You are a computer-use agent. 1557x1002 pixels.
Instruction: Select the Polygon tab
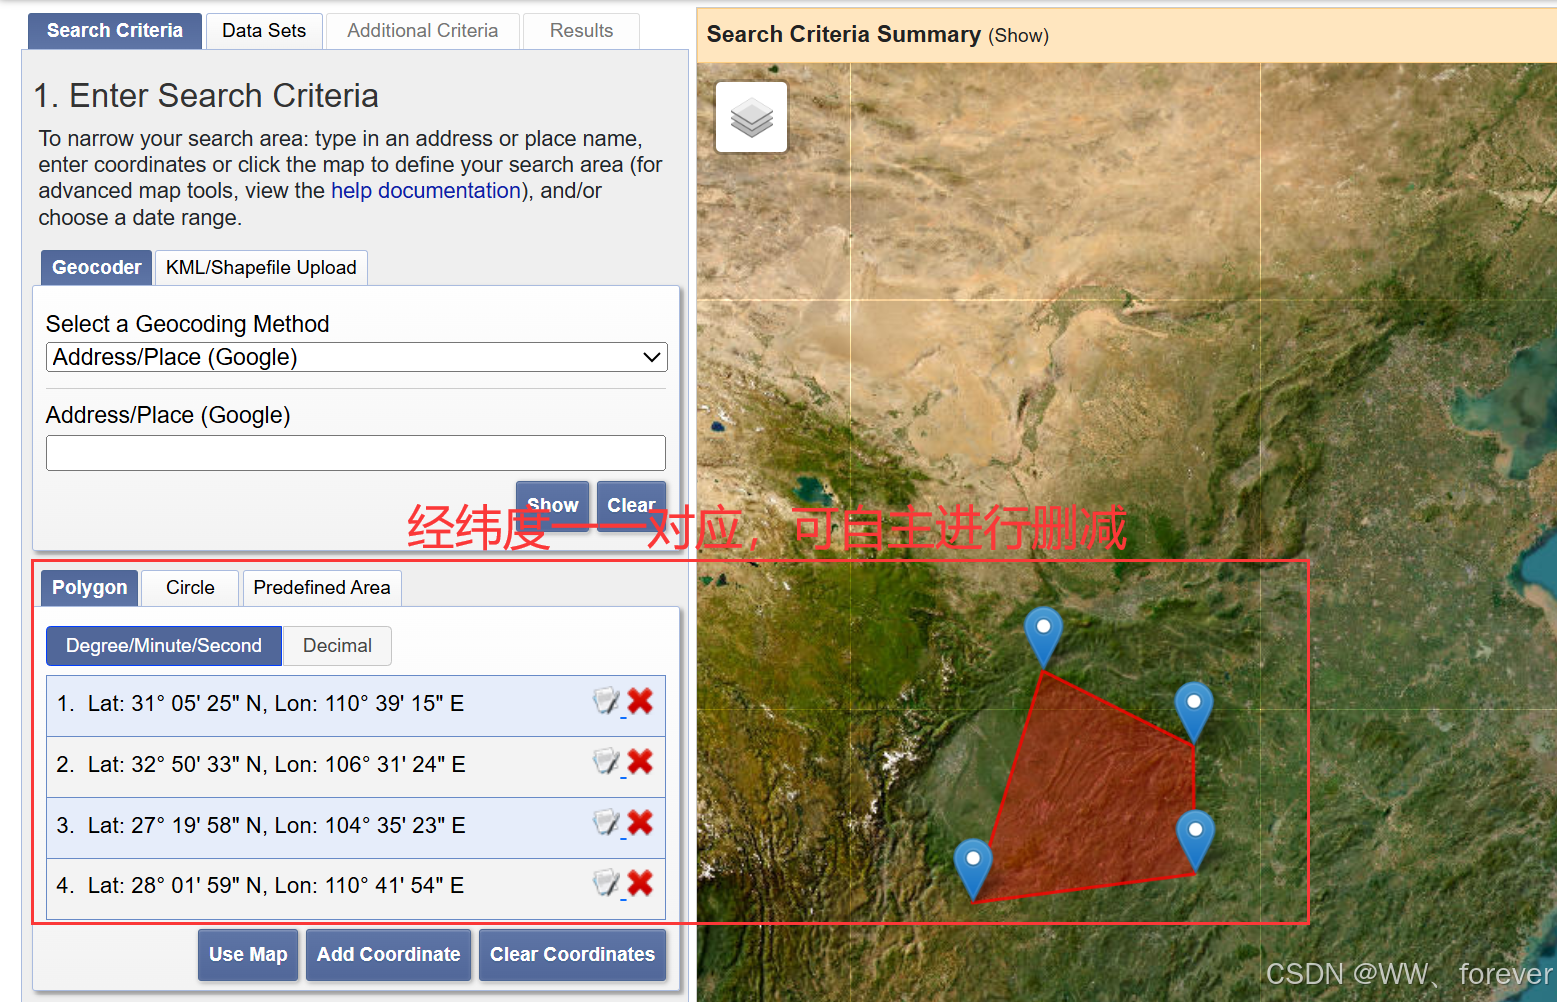point(89,587)
